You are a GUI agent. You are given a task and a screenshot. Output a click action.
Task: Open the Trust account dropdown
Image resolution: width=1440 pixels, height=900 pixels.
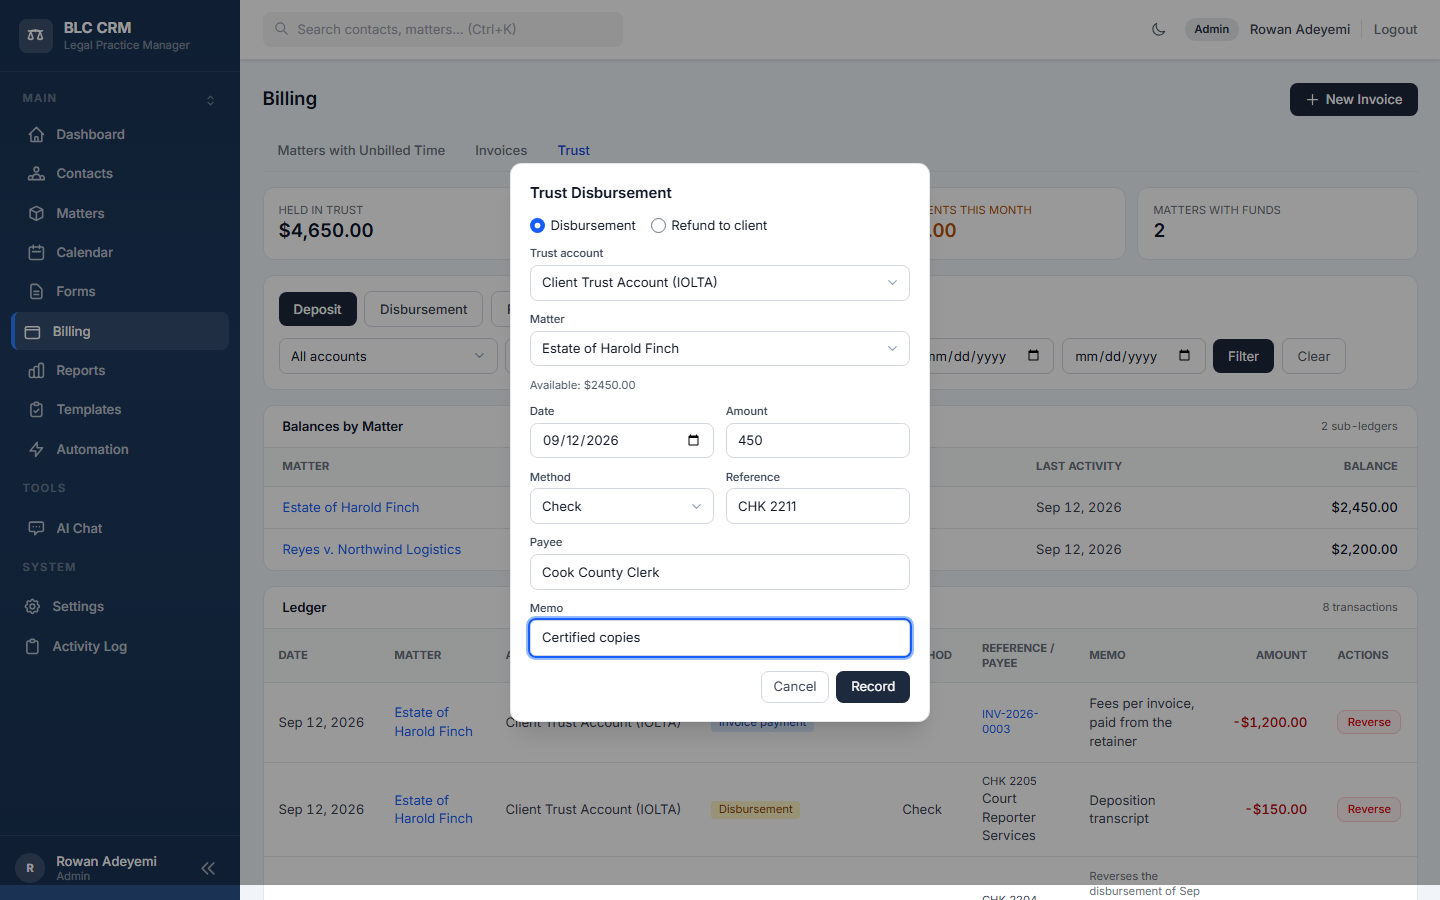point(720,283)
